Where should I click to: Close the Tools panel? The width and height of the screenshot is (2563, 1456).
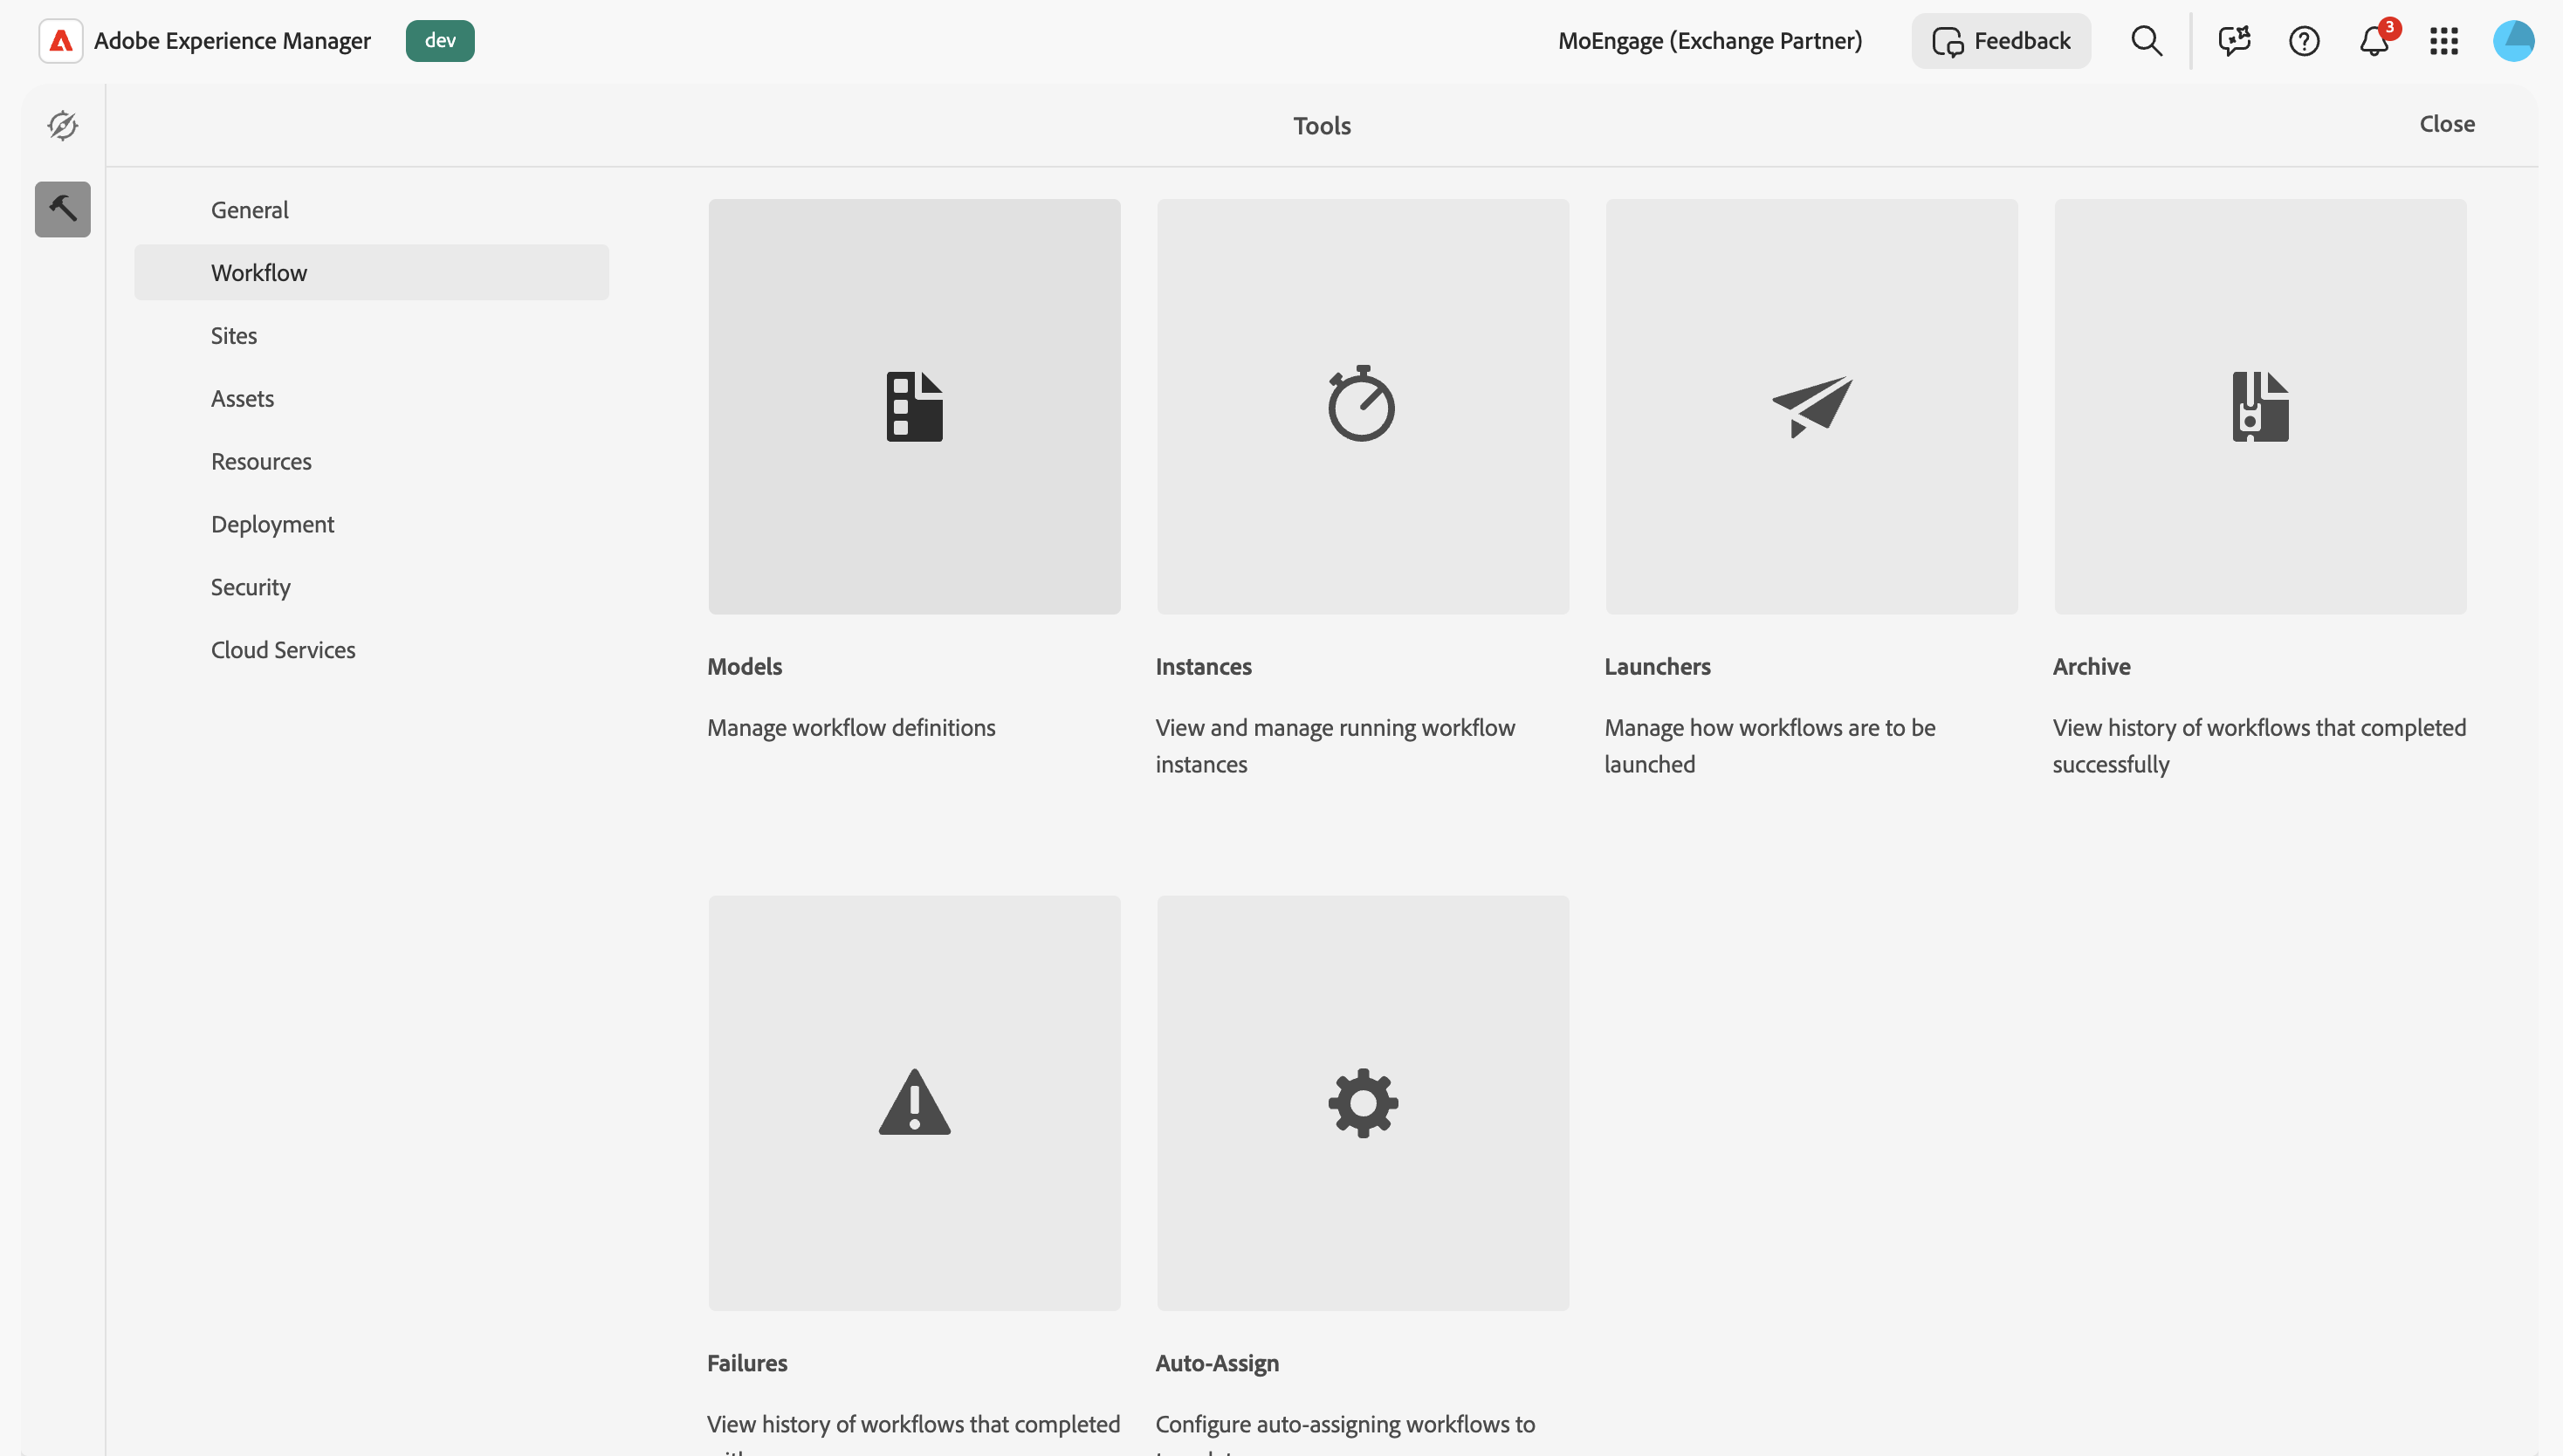tap(2447, 124)
